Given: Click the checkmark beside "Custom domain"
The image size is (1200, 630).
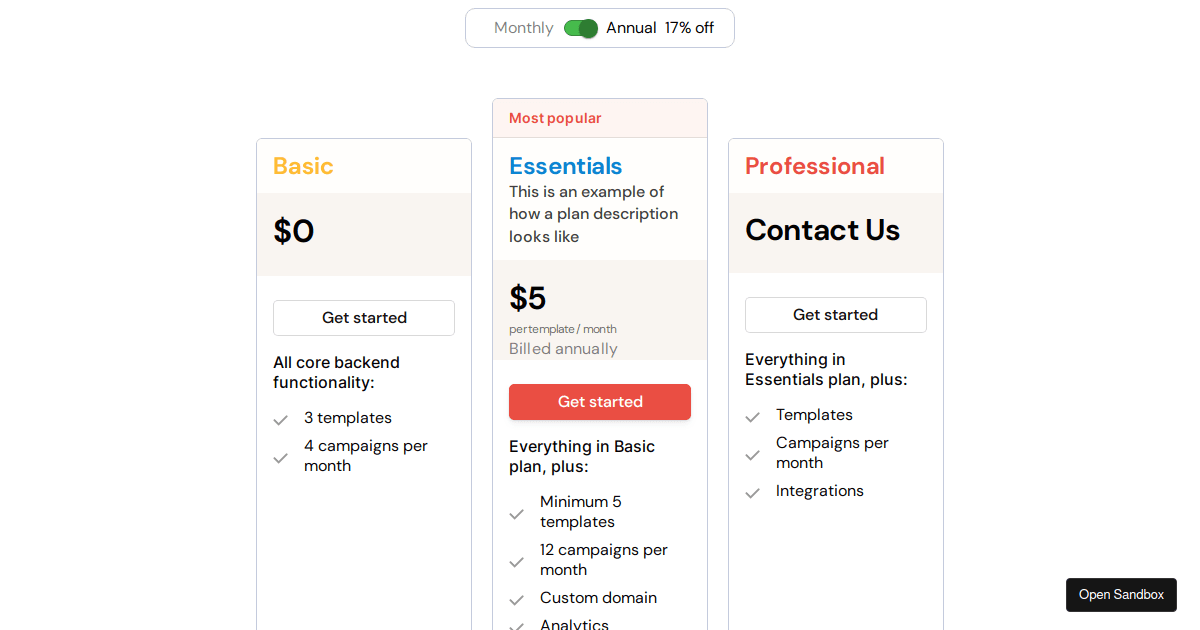Looking at the screenshot, I should point(517,598).
